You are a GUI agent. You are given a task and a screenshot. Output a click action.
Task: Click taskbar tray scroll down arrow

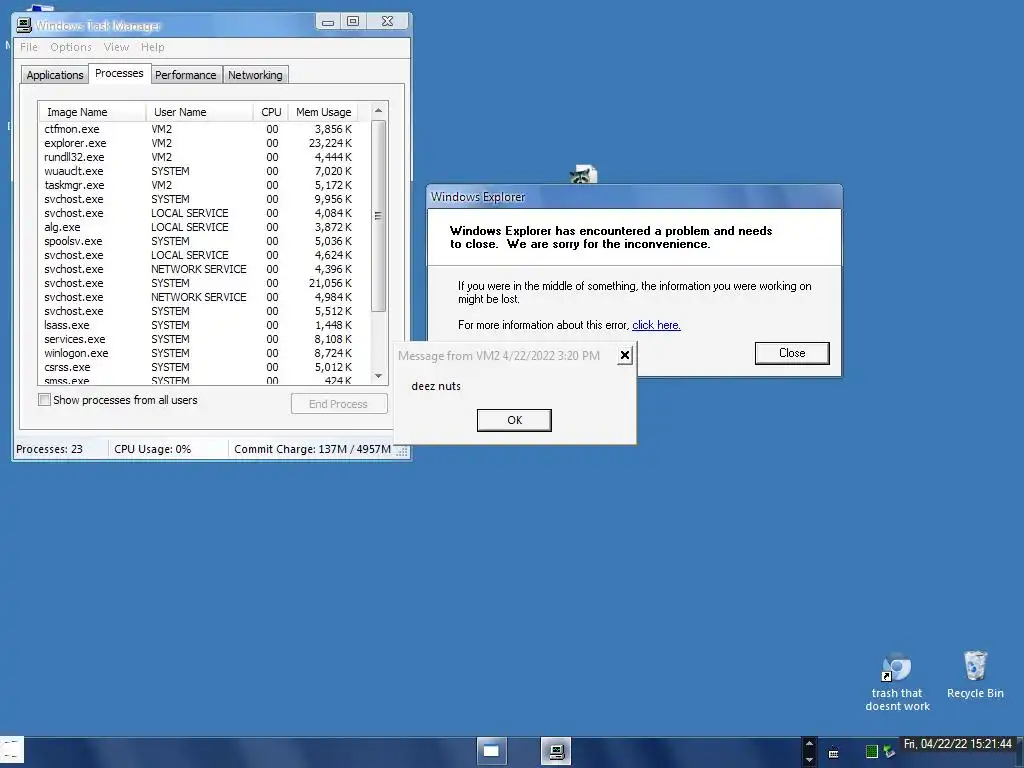[809, 760]
